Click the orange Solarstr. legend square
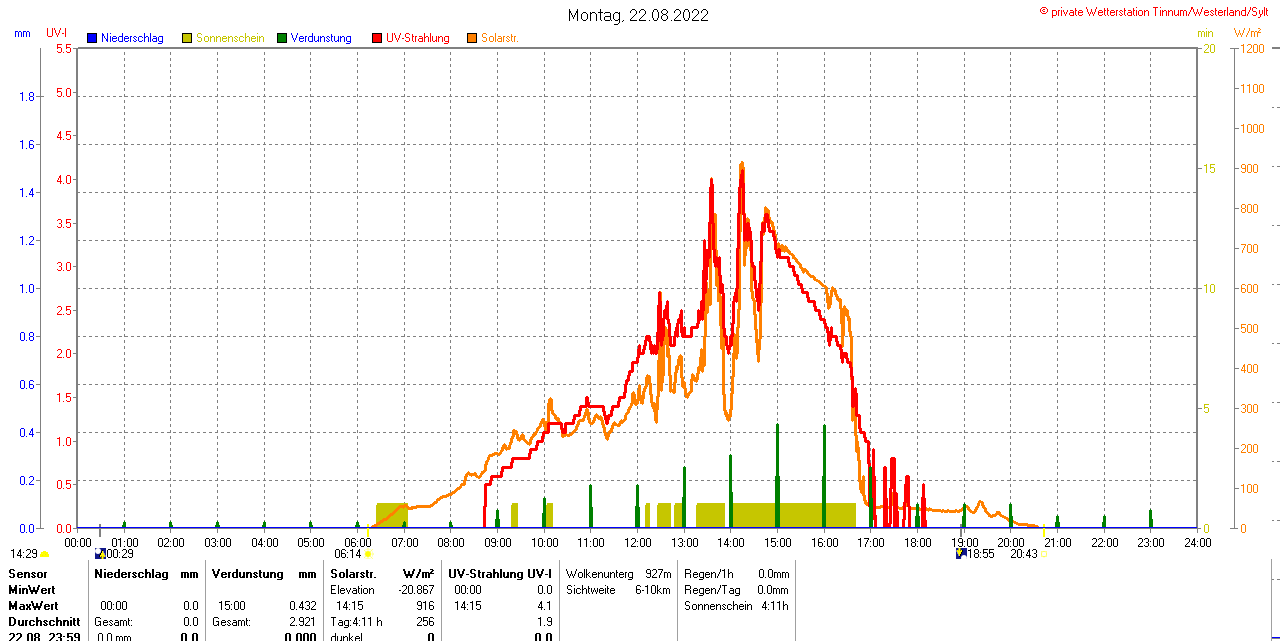The height and width of the screenshot is (641, 1280). pyautogui.click(x=472, y=38)
